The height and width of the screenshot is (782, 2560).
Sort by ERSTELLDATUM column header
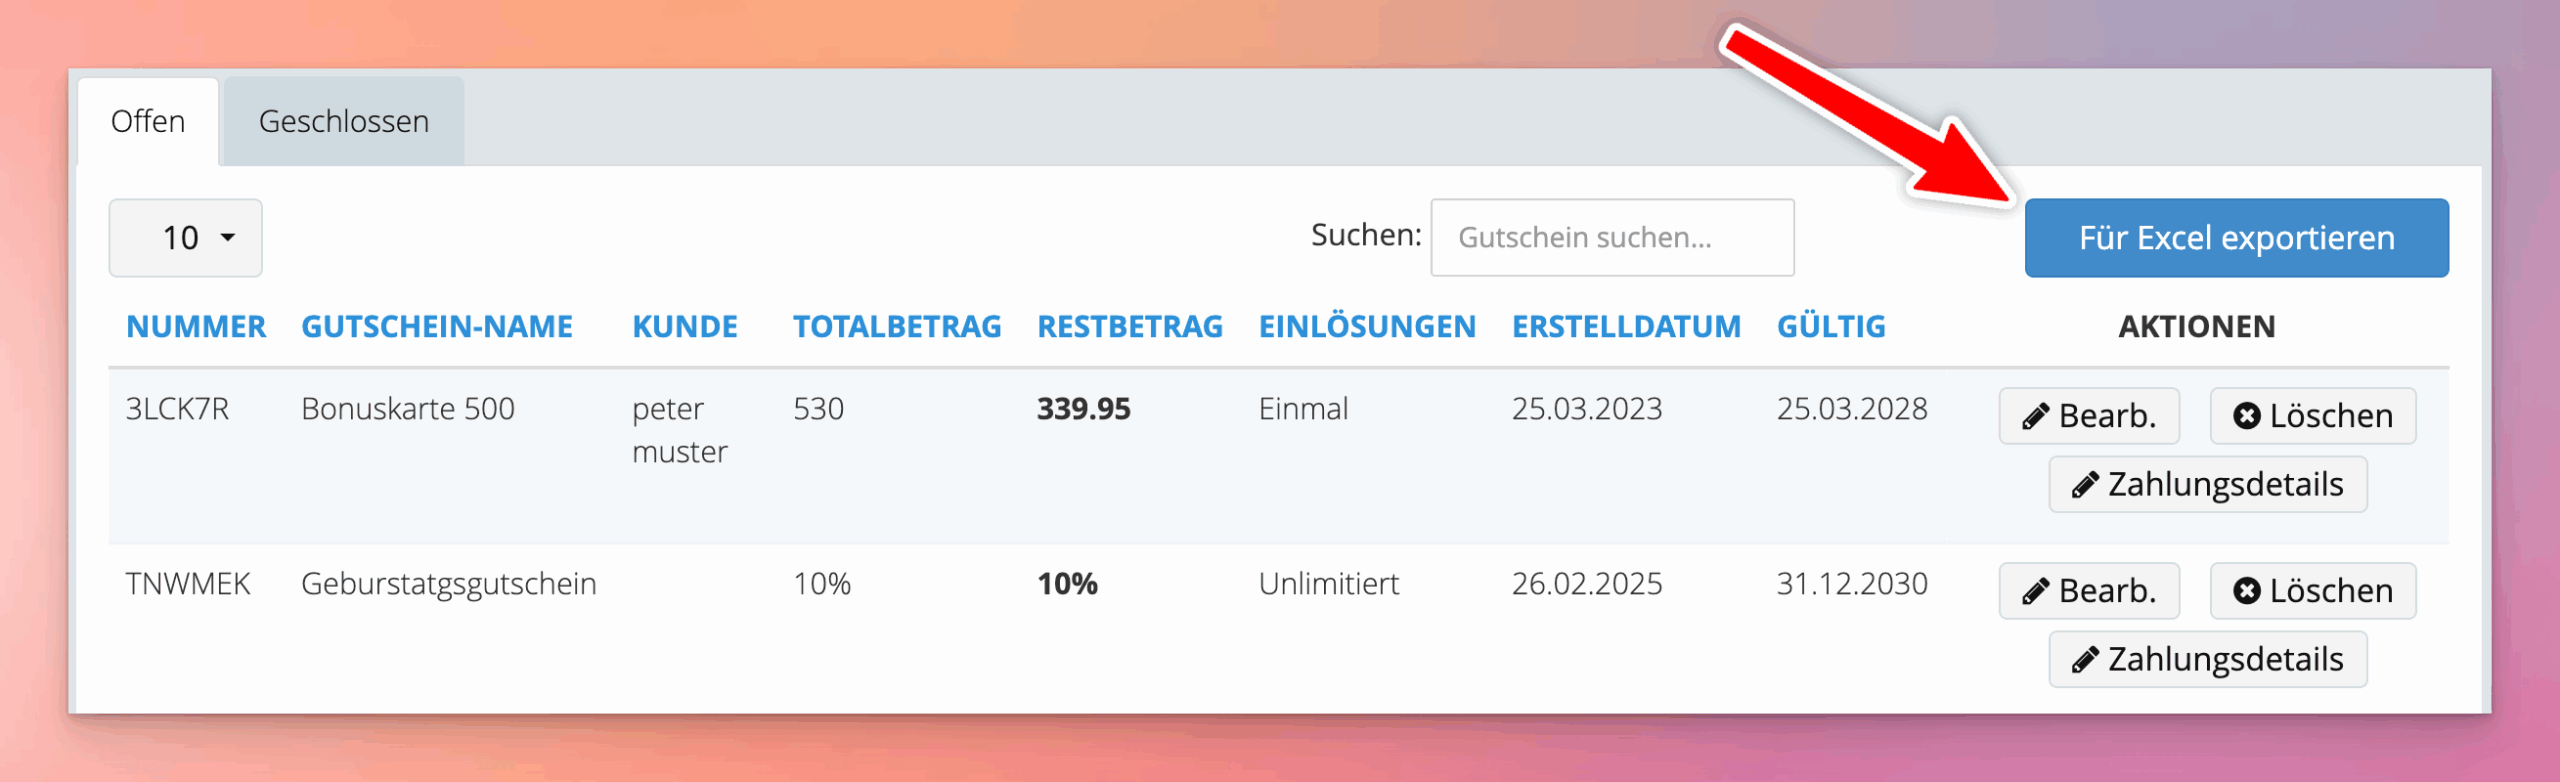point(1626,327)
